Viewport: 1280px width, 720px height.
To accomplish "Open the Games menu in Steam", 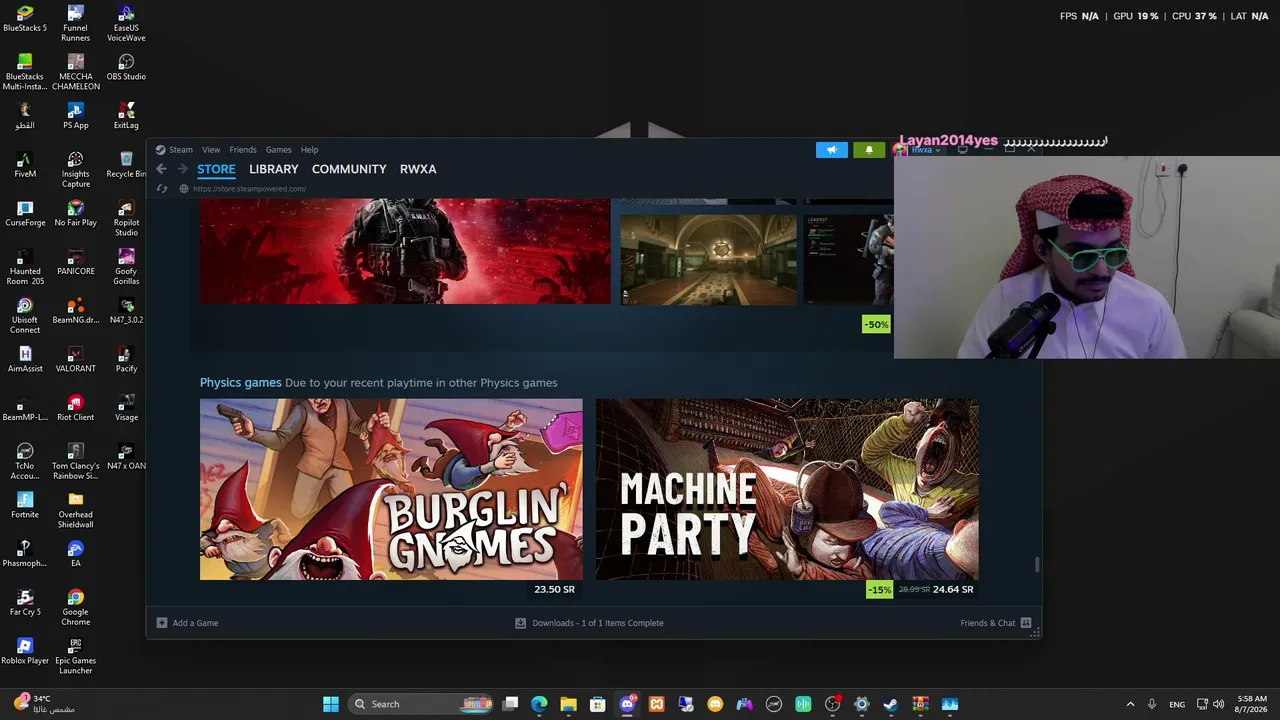I will pyautogui.click(x=279, y=150).
